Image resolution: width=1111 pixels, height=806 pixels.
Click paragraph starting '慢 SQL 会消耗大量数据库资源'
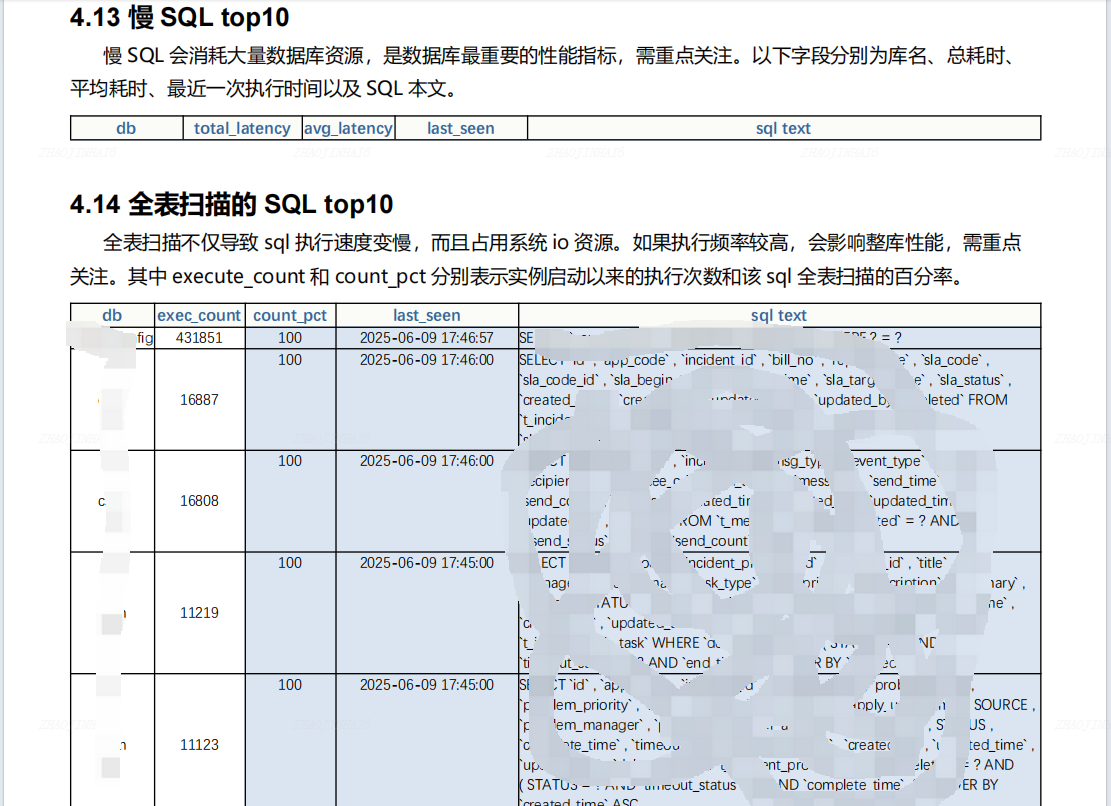pyautogui.click(x=546, y=72)
